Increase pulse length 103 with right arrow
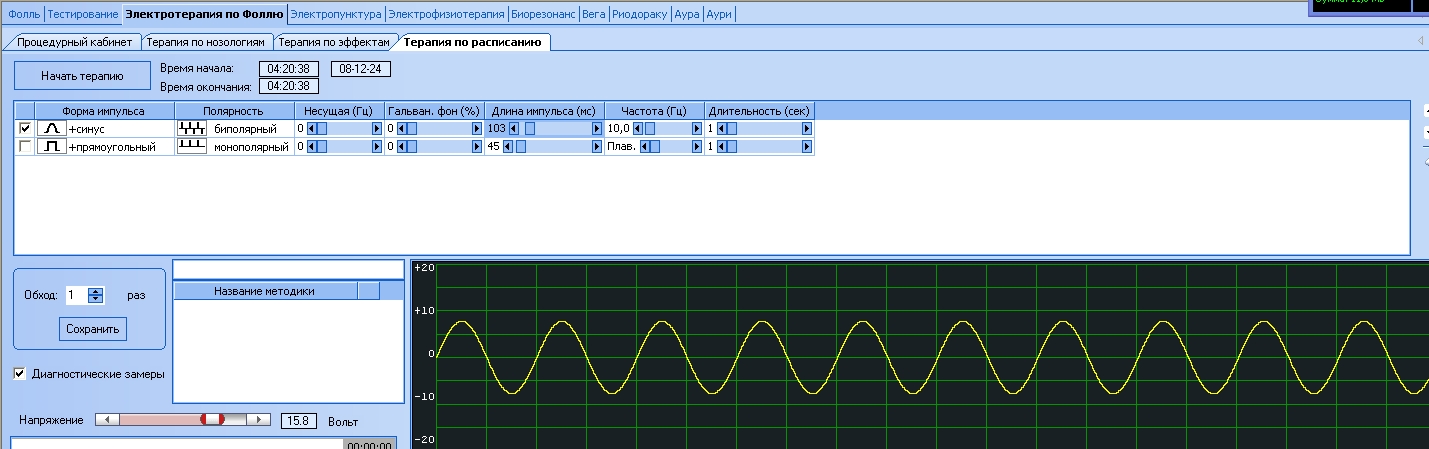Screen dimensions: 1429x449 (597, 129)
